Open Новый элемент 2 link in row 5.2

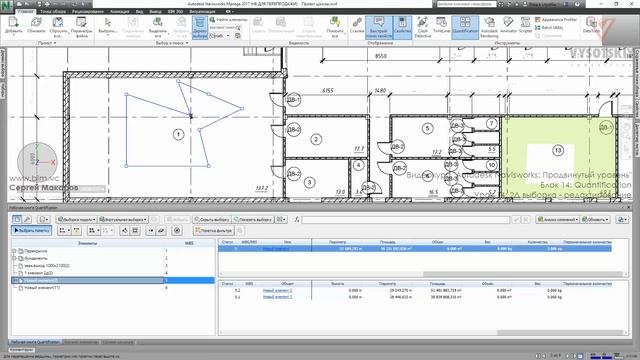point(277,291)
